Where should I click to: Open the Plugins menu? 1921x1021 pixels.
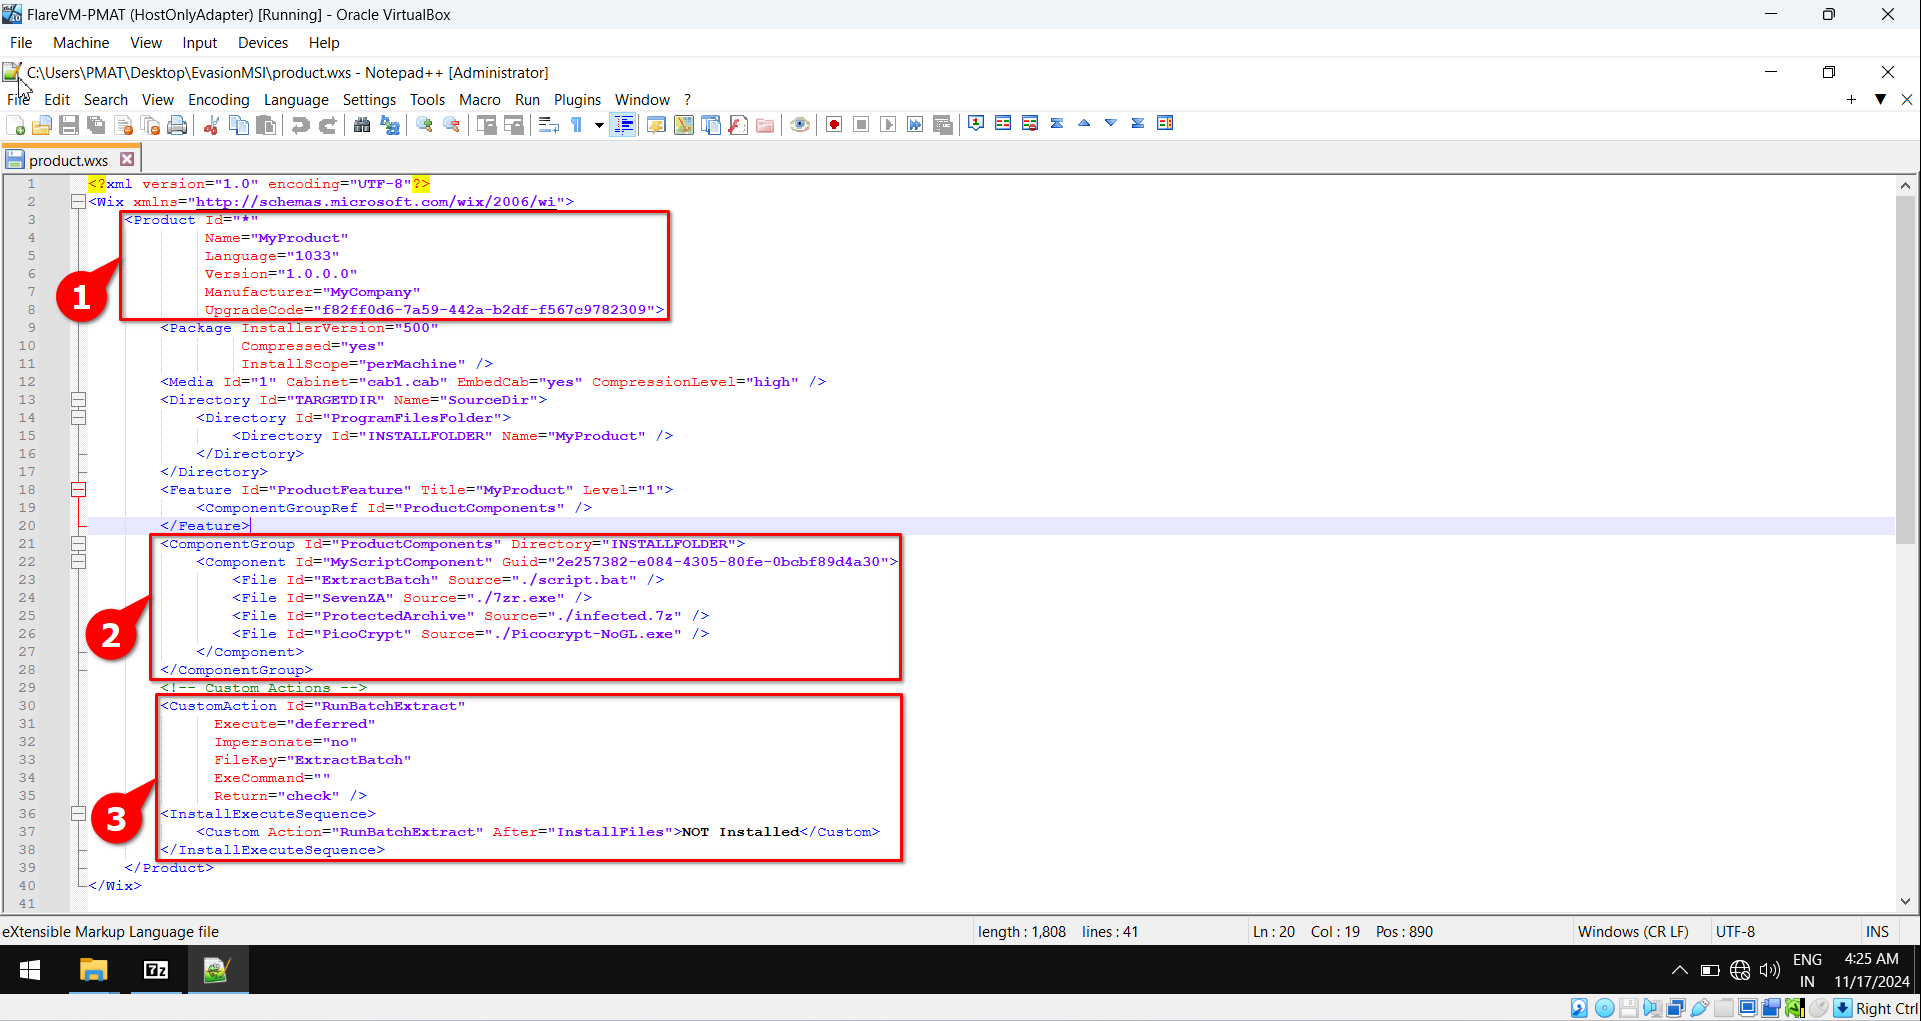pyautogui.click(x=577, y=100)
